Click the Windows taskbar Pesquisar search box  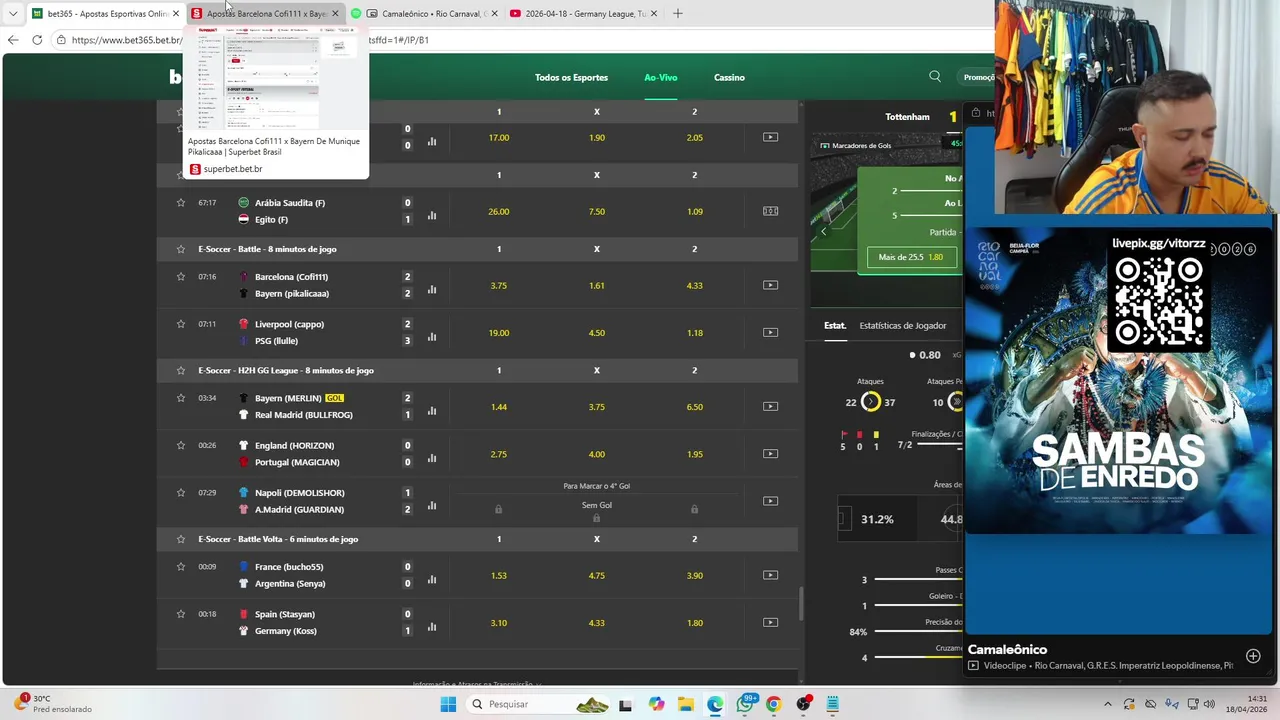pos(538,704)
